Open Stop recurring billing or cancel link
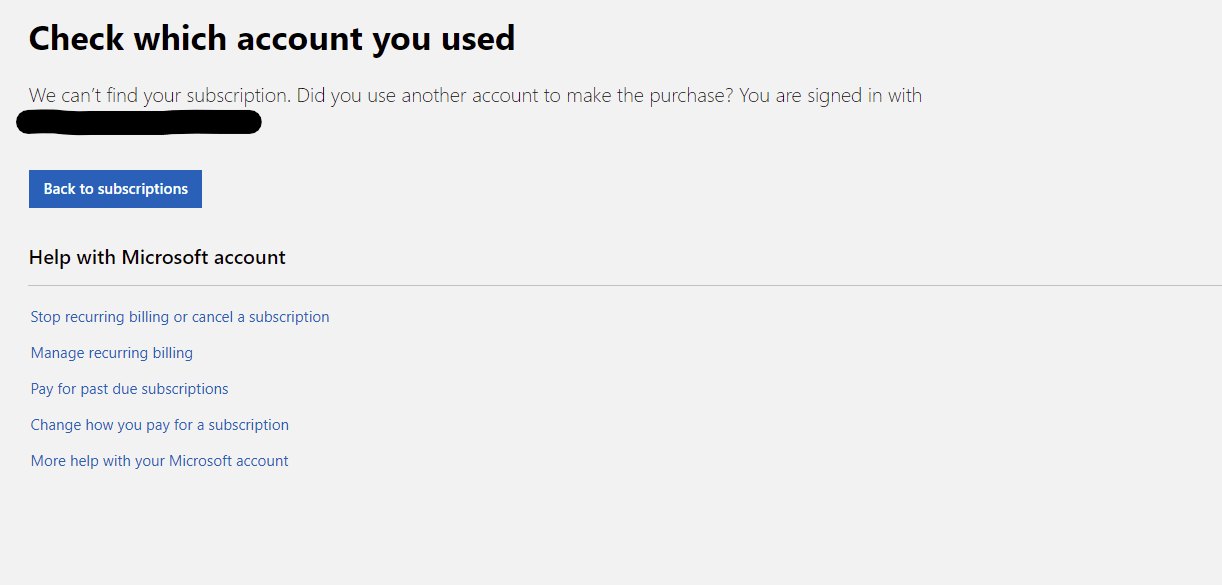The image size is (1222, 585). pyautogui.click(x=180, y=317)
